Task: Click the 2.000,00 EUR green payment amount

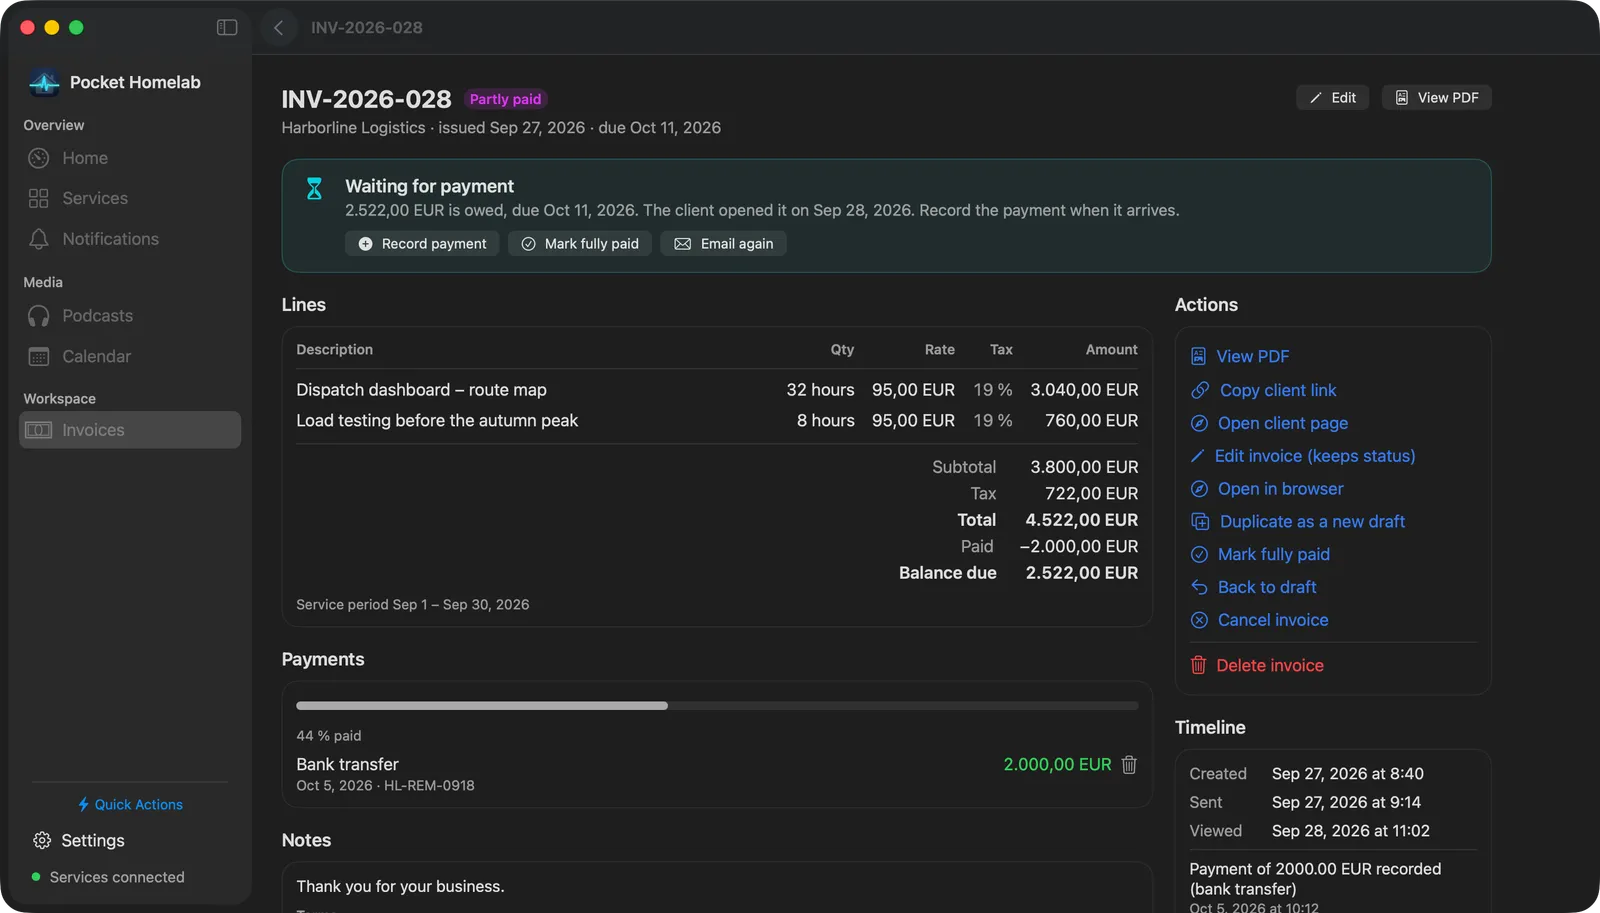Action: click(x=1057, y=764)
